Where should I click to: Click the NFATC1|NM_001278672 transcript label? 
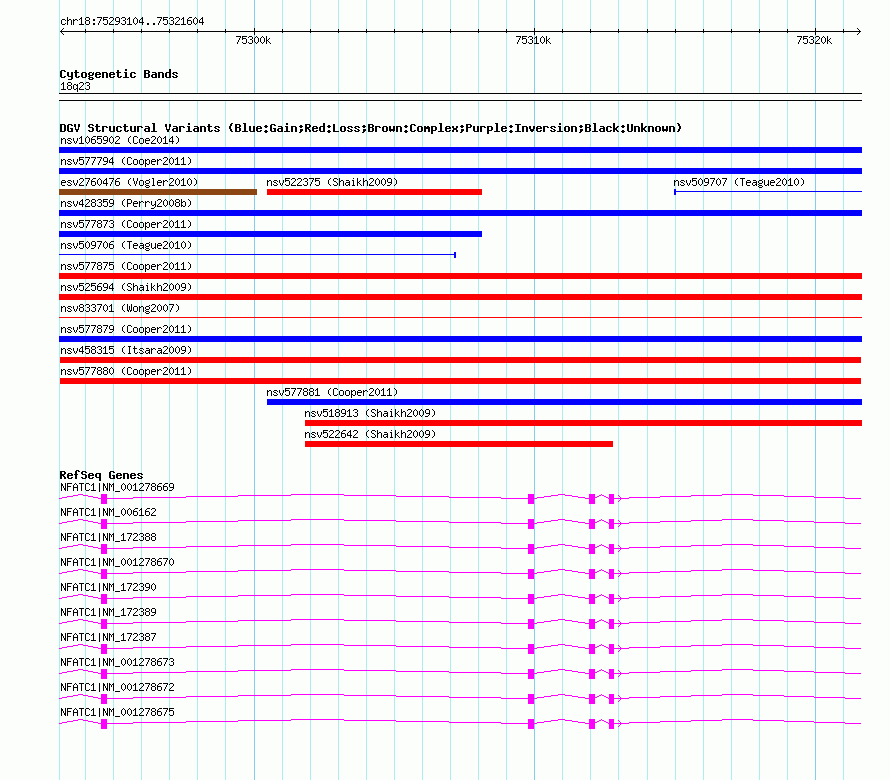pyautogui.click(x=117, y=687)
